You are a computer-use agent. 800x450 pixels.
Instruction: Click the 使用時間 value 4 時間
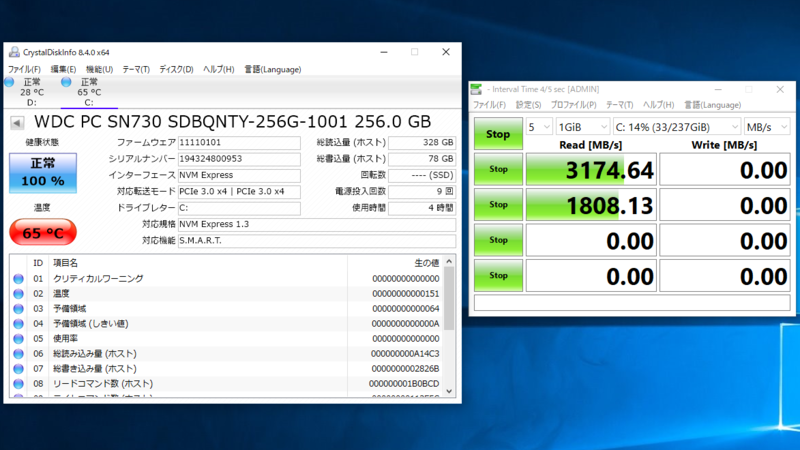pyautogui.click(x=422, y=208)
